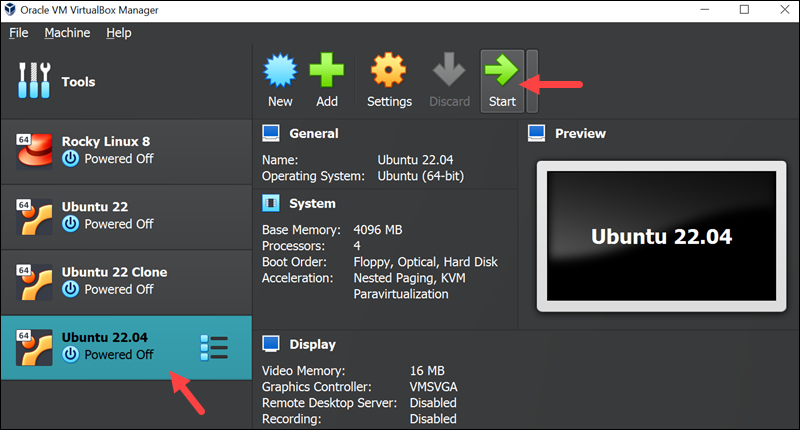The height and width of the screenshot is (430, 800).
Task: Start the VM with the green arrow
Action: (x=502, y=70)
